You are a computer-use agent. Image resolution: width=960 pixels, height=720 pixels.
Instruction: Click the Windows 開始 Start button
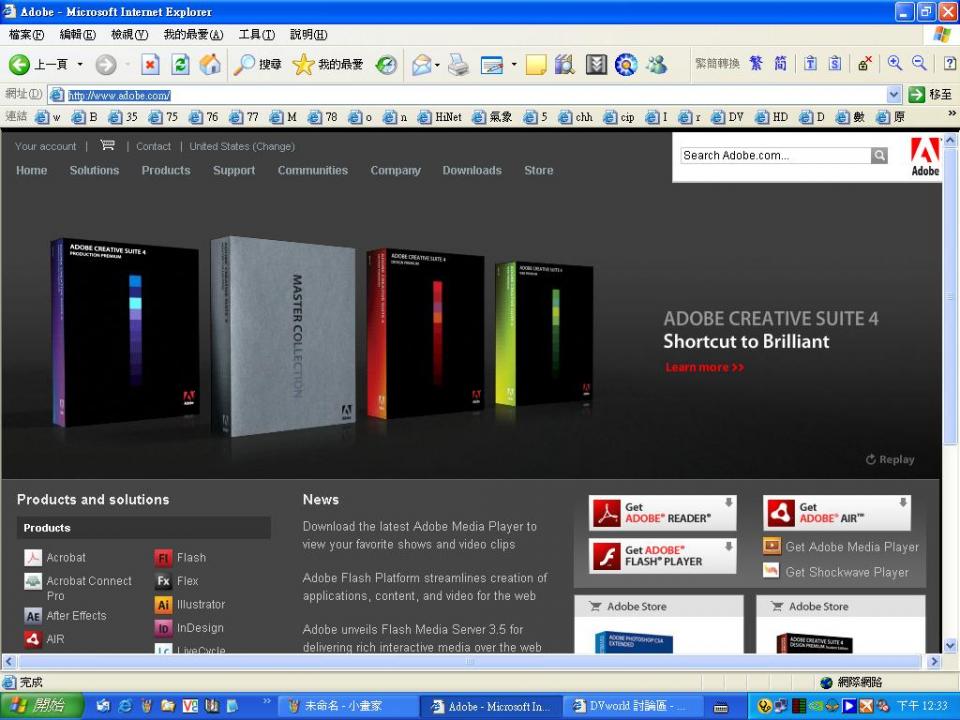[38, 706]
